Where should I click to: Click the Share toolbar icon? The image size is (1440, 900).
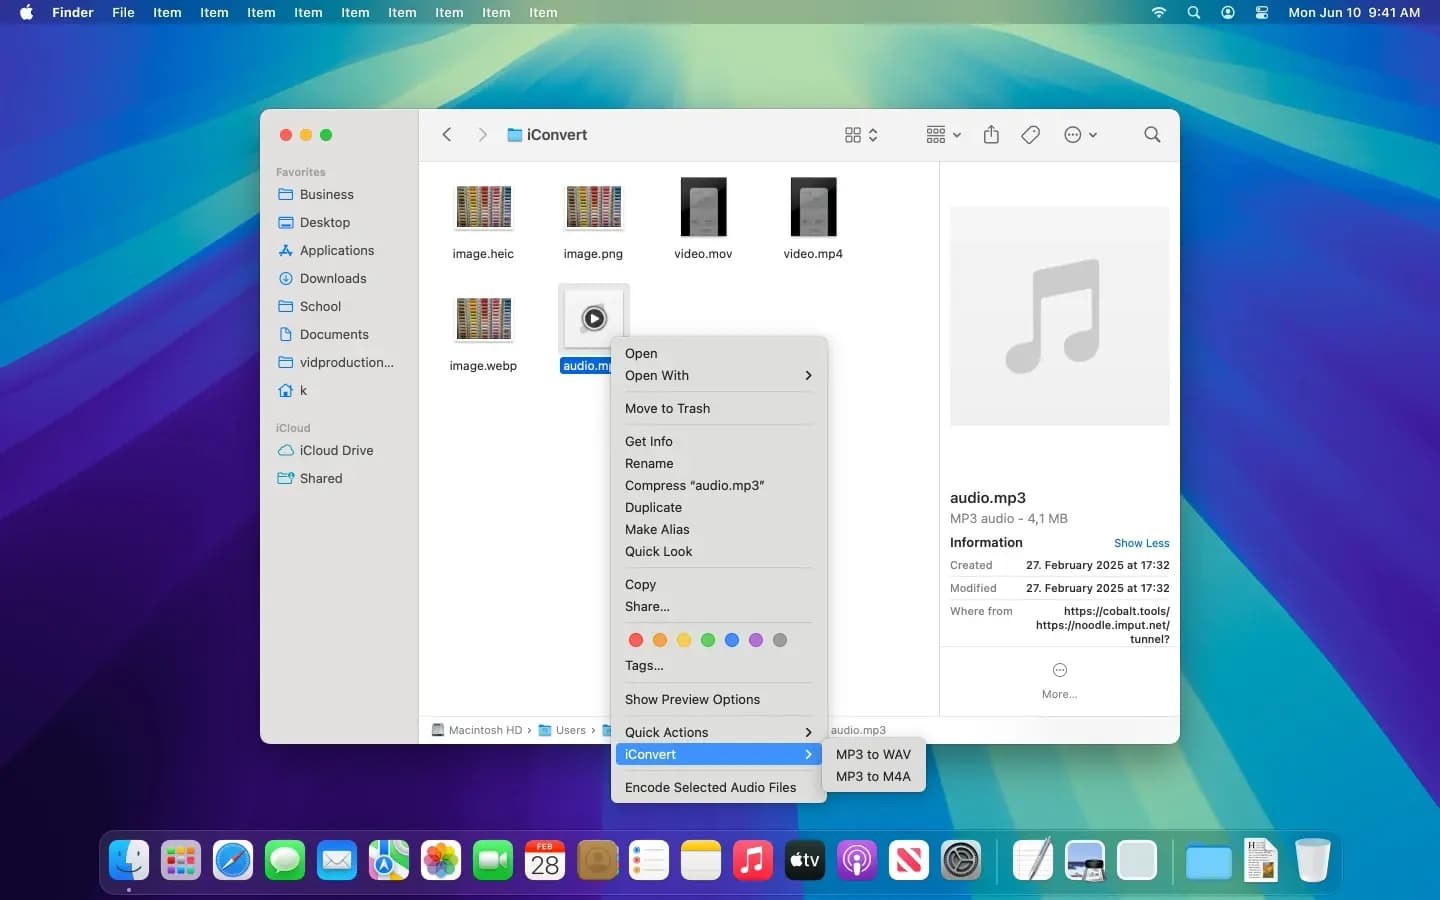[991, 135]
